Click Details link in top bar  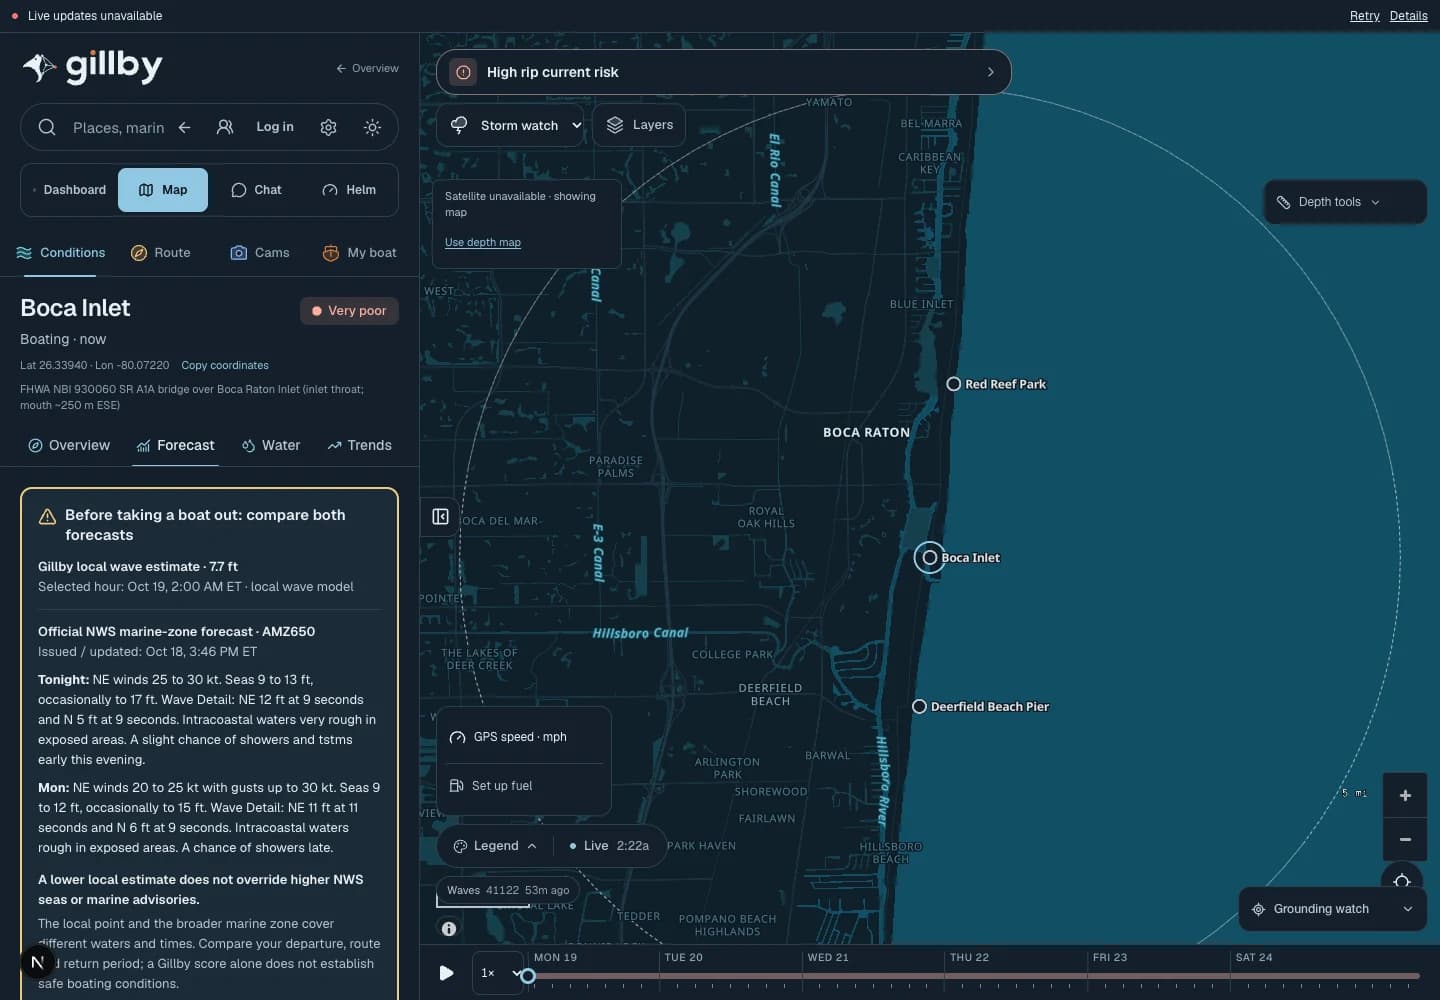click(x=1408, y=16)
